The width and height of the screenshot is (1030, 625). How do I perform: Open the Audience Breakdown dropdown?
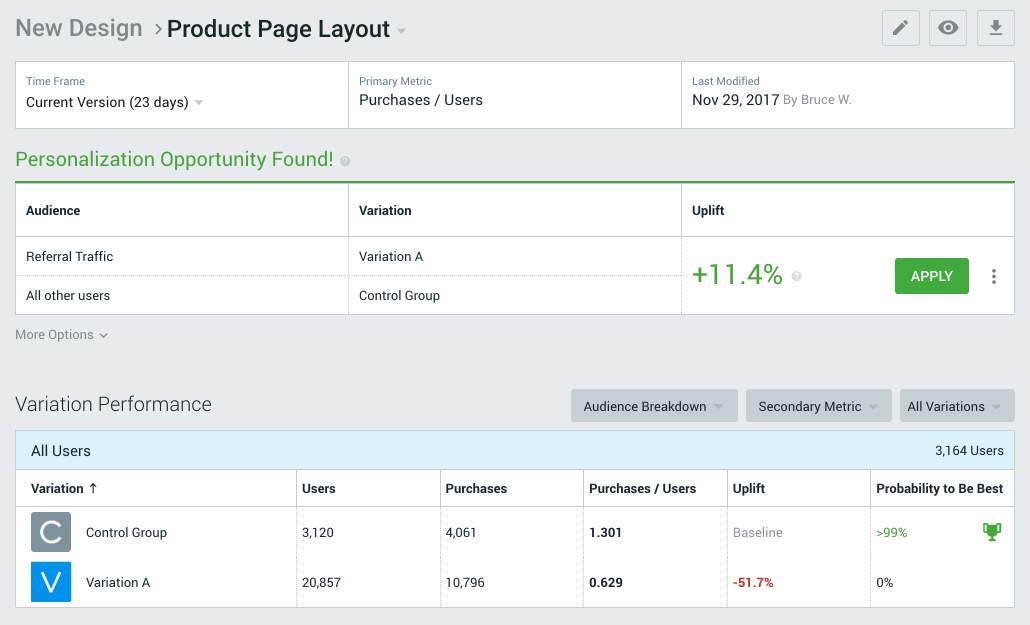(x=654, y=406)
